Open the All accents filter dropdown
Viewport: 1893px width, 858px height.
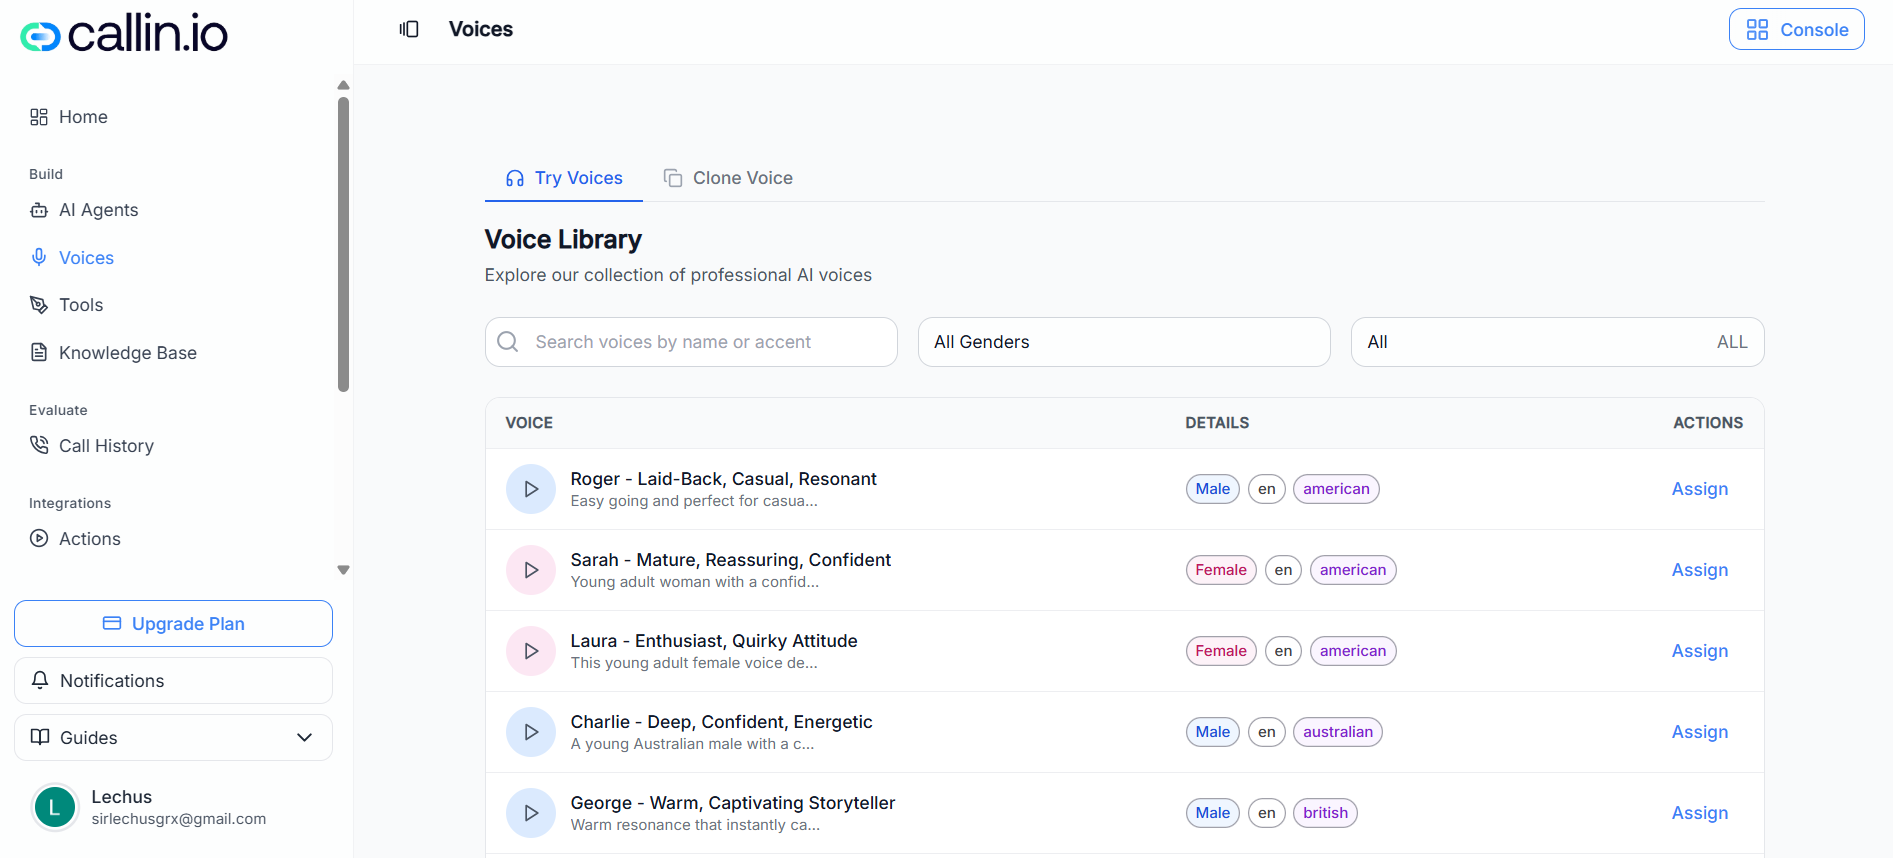1557,342
